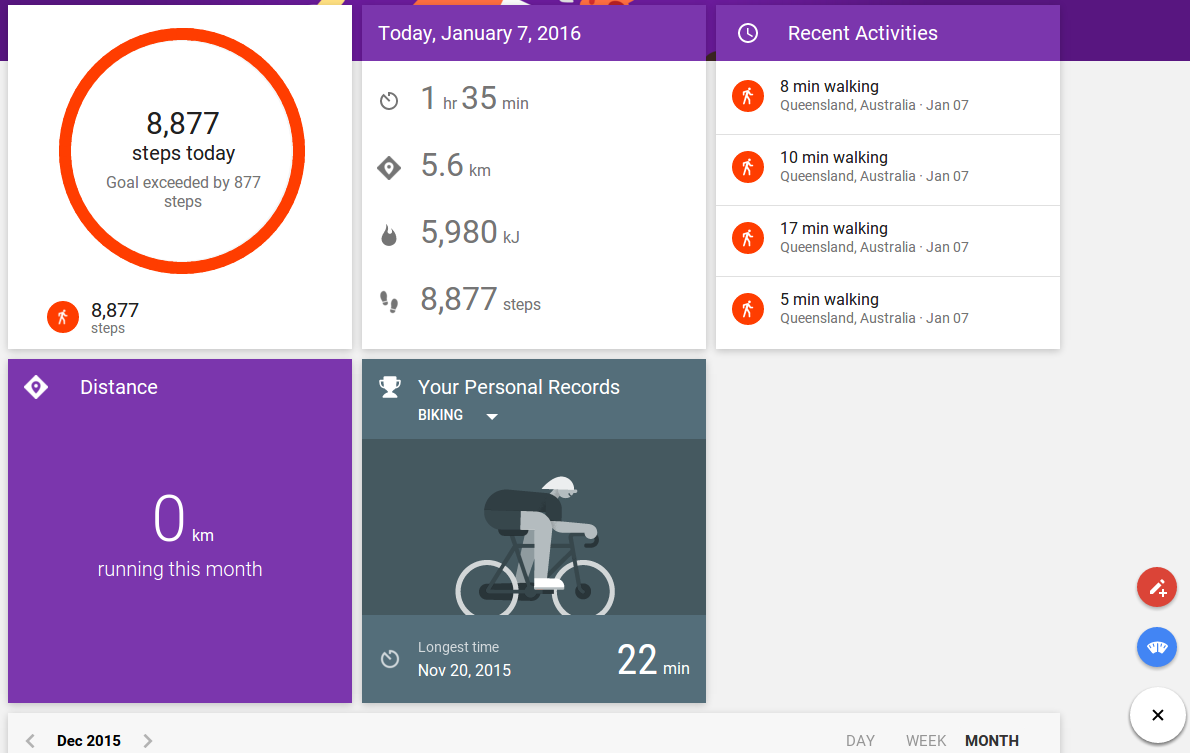Close the floating action menu with X
Image resolution: width=1190 pixels, height=753 pixels.
pos(1157,715)
